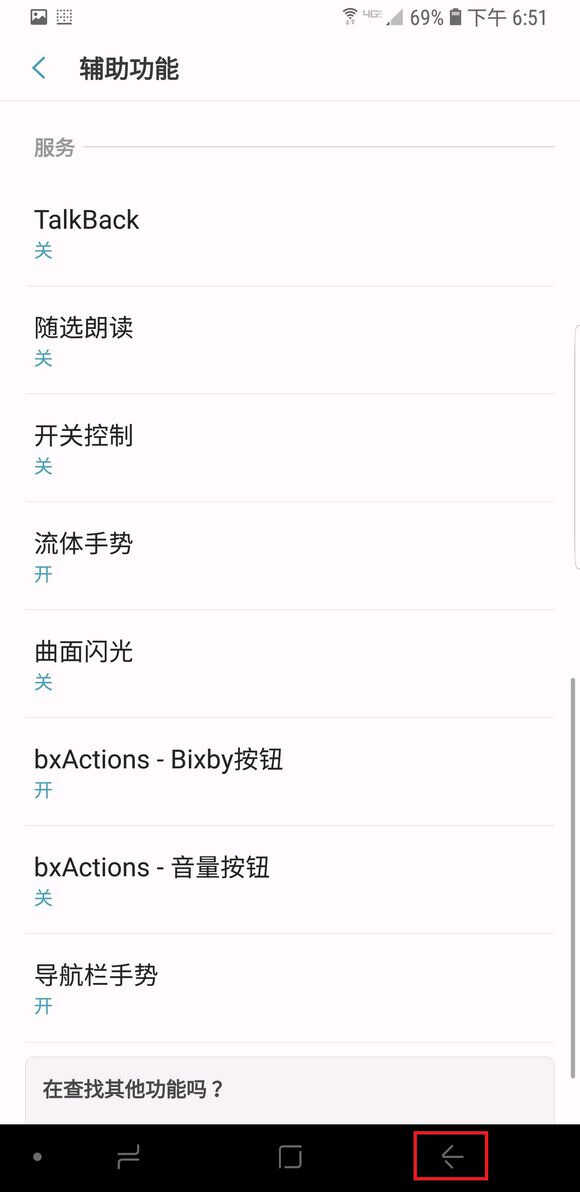Tap the Wi-Fi status icon
Image resolution: width=580 pixels, height=1192 pixels.
point(350,17)
